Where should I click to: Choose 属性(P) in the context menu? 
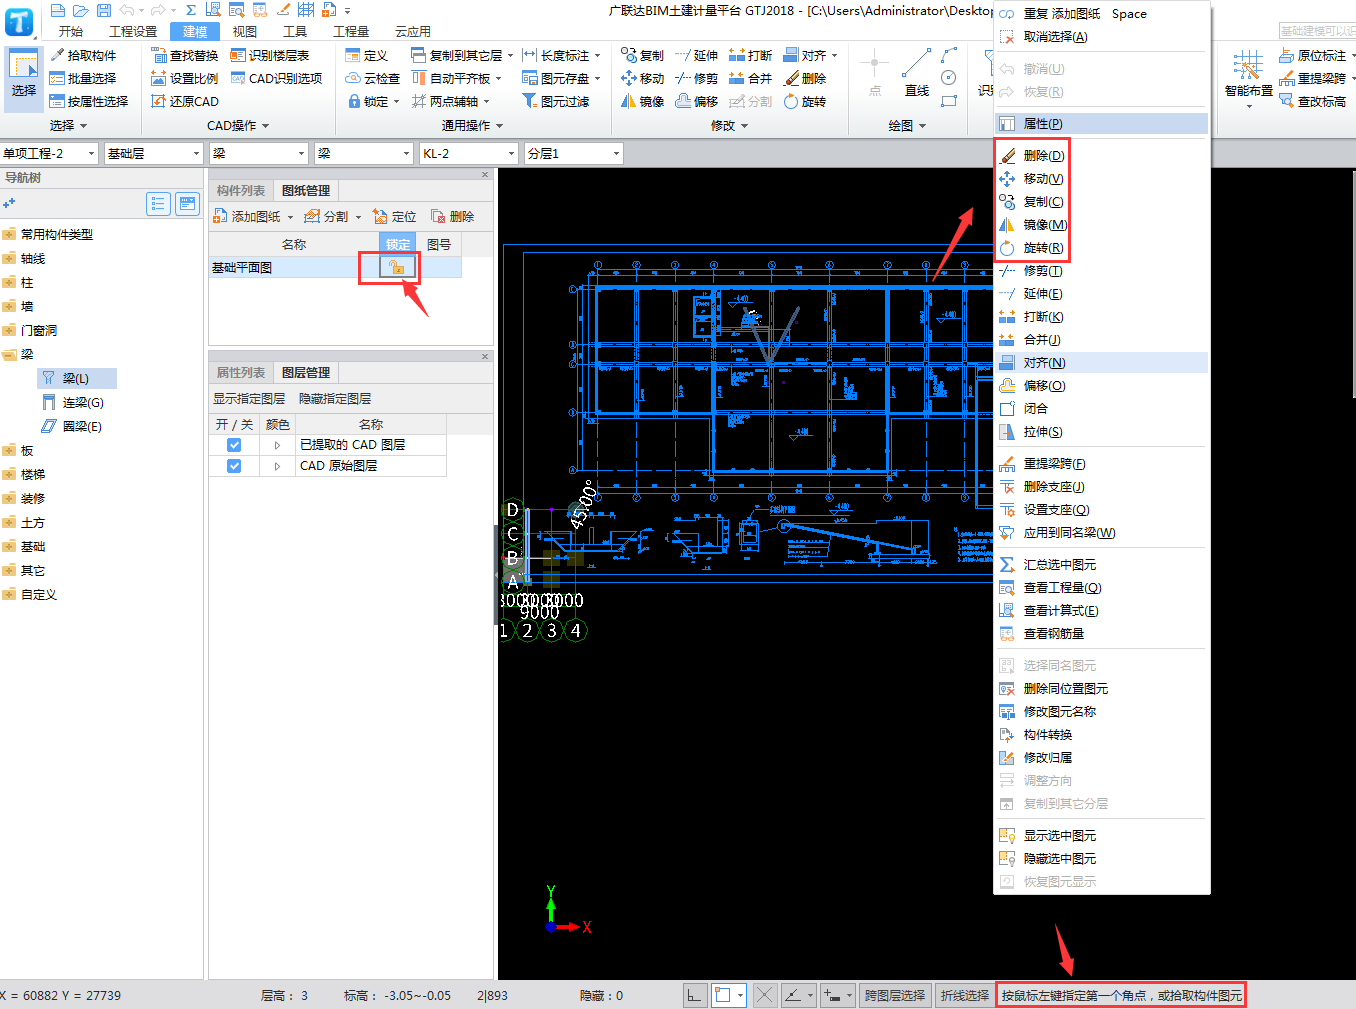point(1102,123)
